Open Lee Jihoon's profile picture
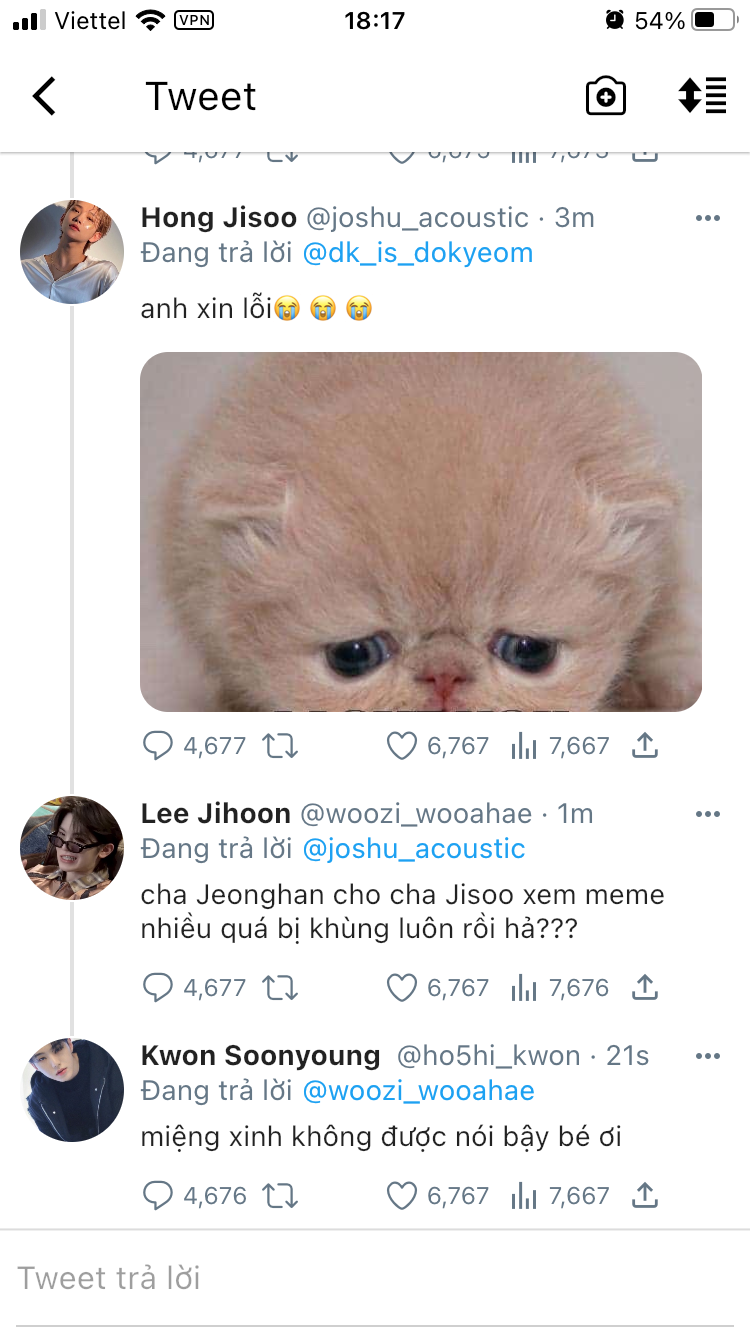 click(x=72, y=848)
